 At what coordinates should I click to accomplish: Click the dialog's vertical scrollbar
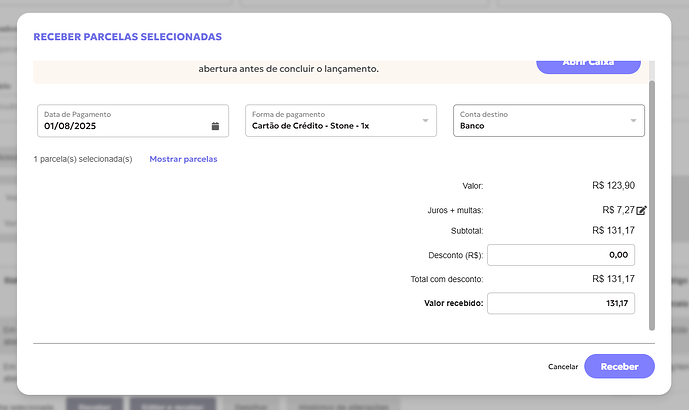pos(652,200)
